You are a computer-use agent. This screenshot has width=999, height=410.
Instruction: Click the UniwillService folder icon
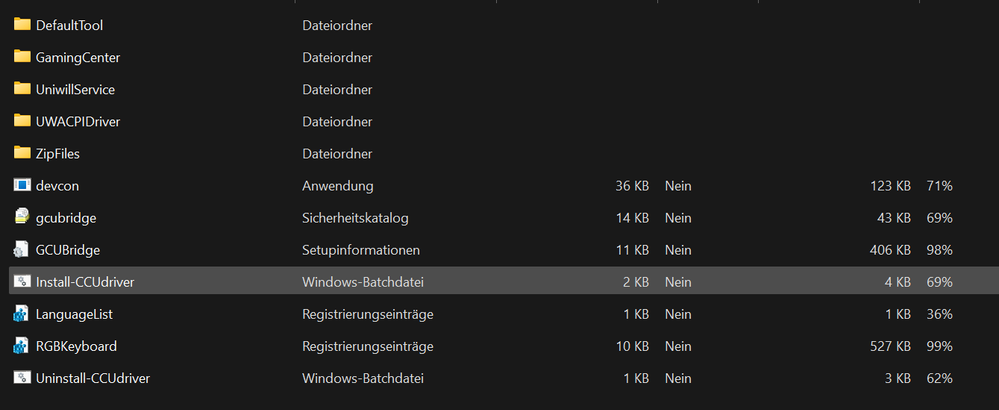(x=22, y=89)
